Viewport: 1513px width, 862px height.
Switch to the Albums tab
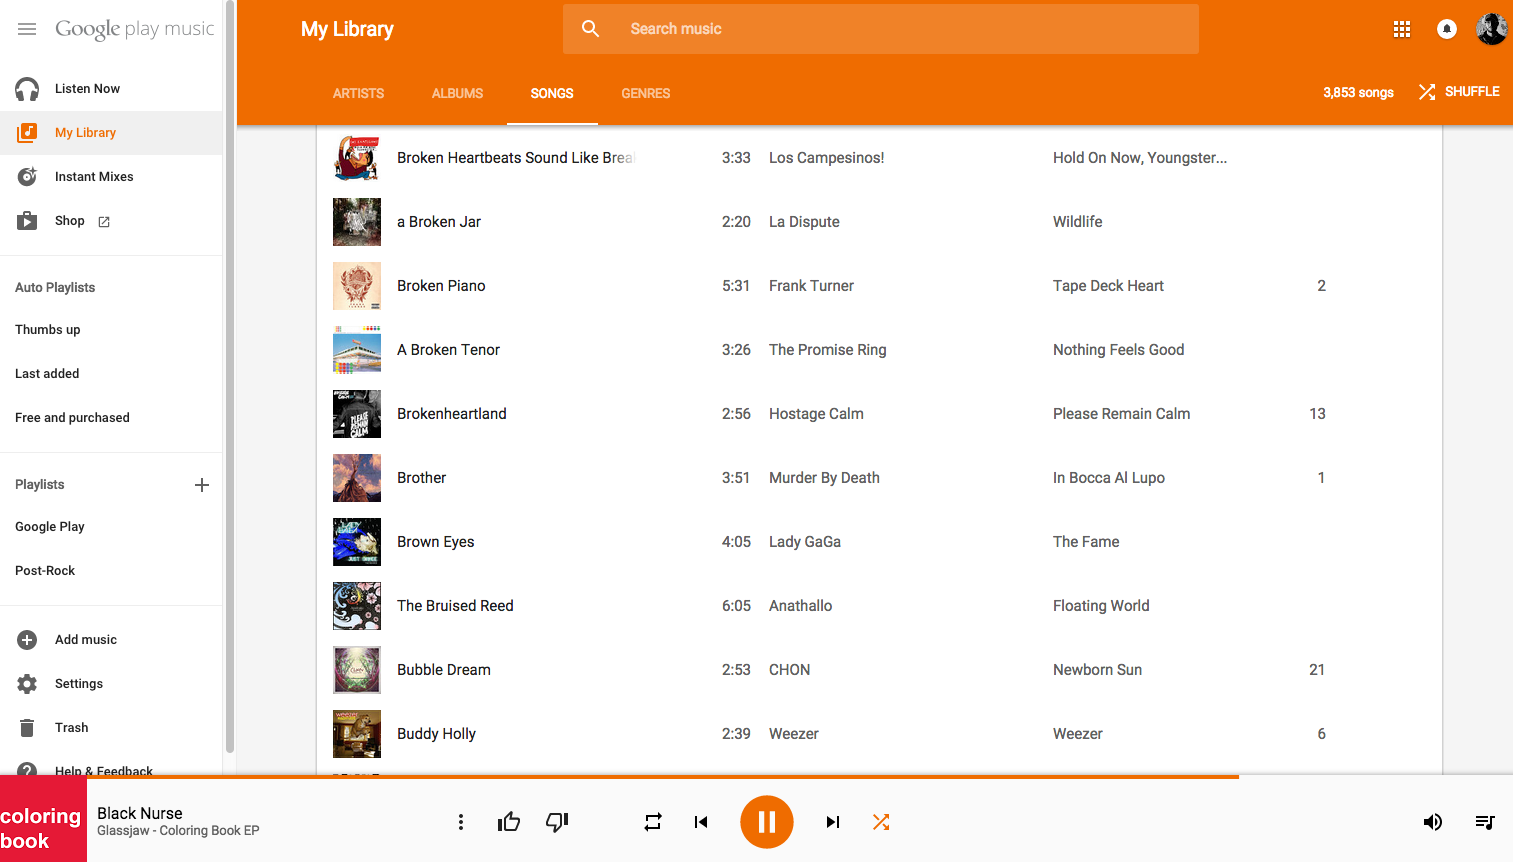457,93
